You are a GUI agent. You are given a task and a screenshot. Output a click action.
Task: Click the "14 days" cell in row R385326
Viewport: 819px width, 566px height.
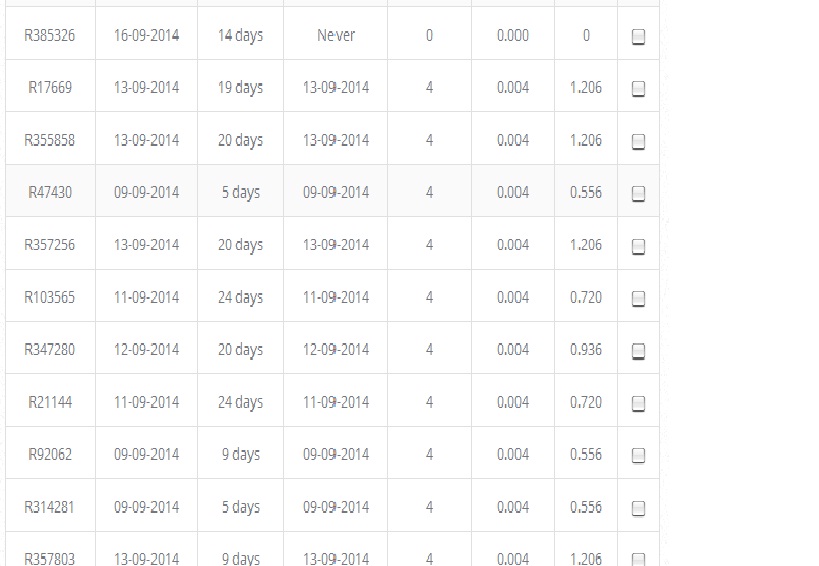240,35
